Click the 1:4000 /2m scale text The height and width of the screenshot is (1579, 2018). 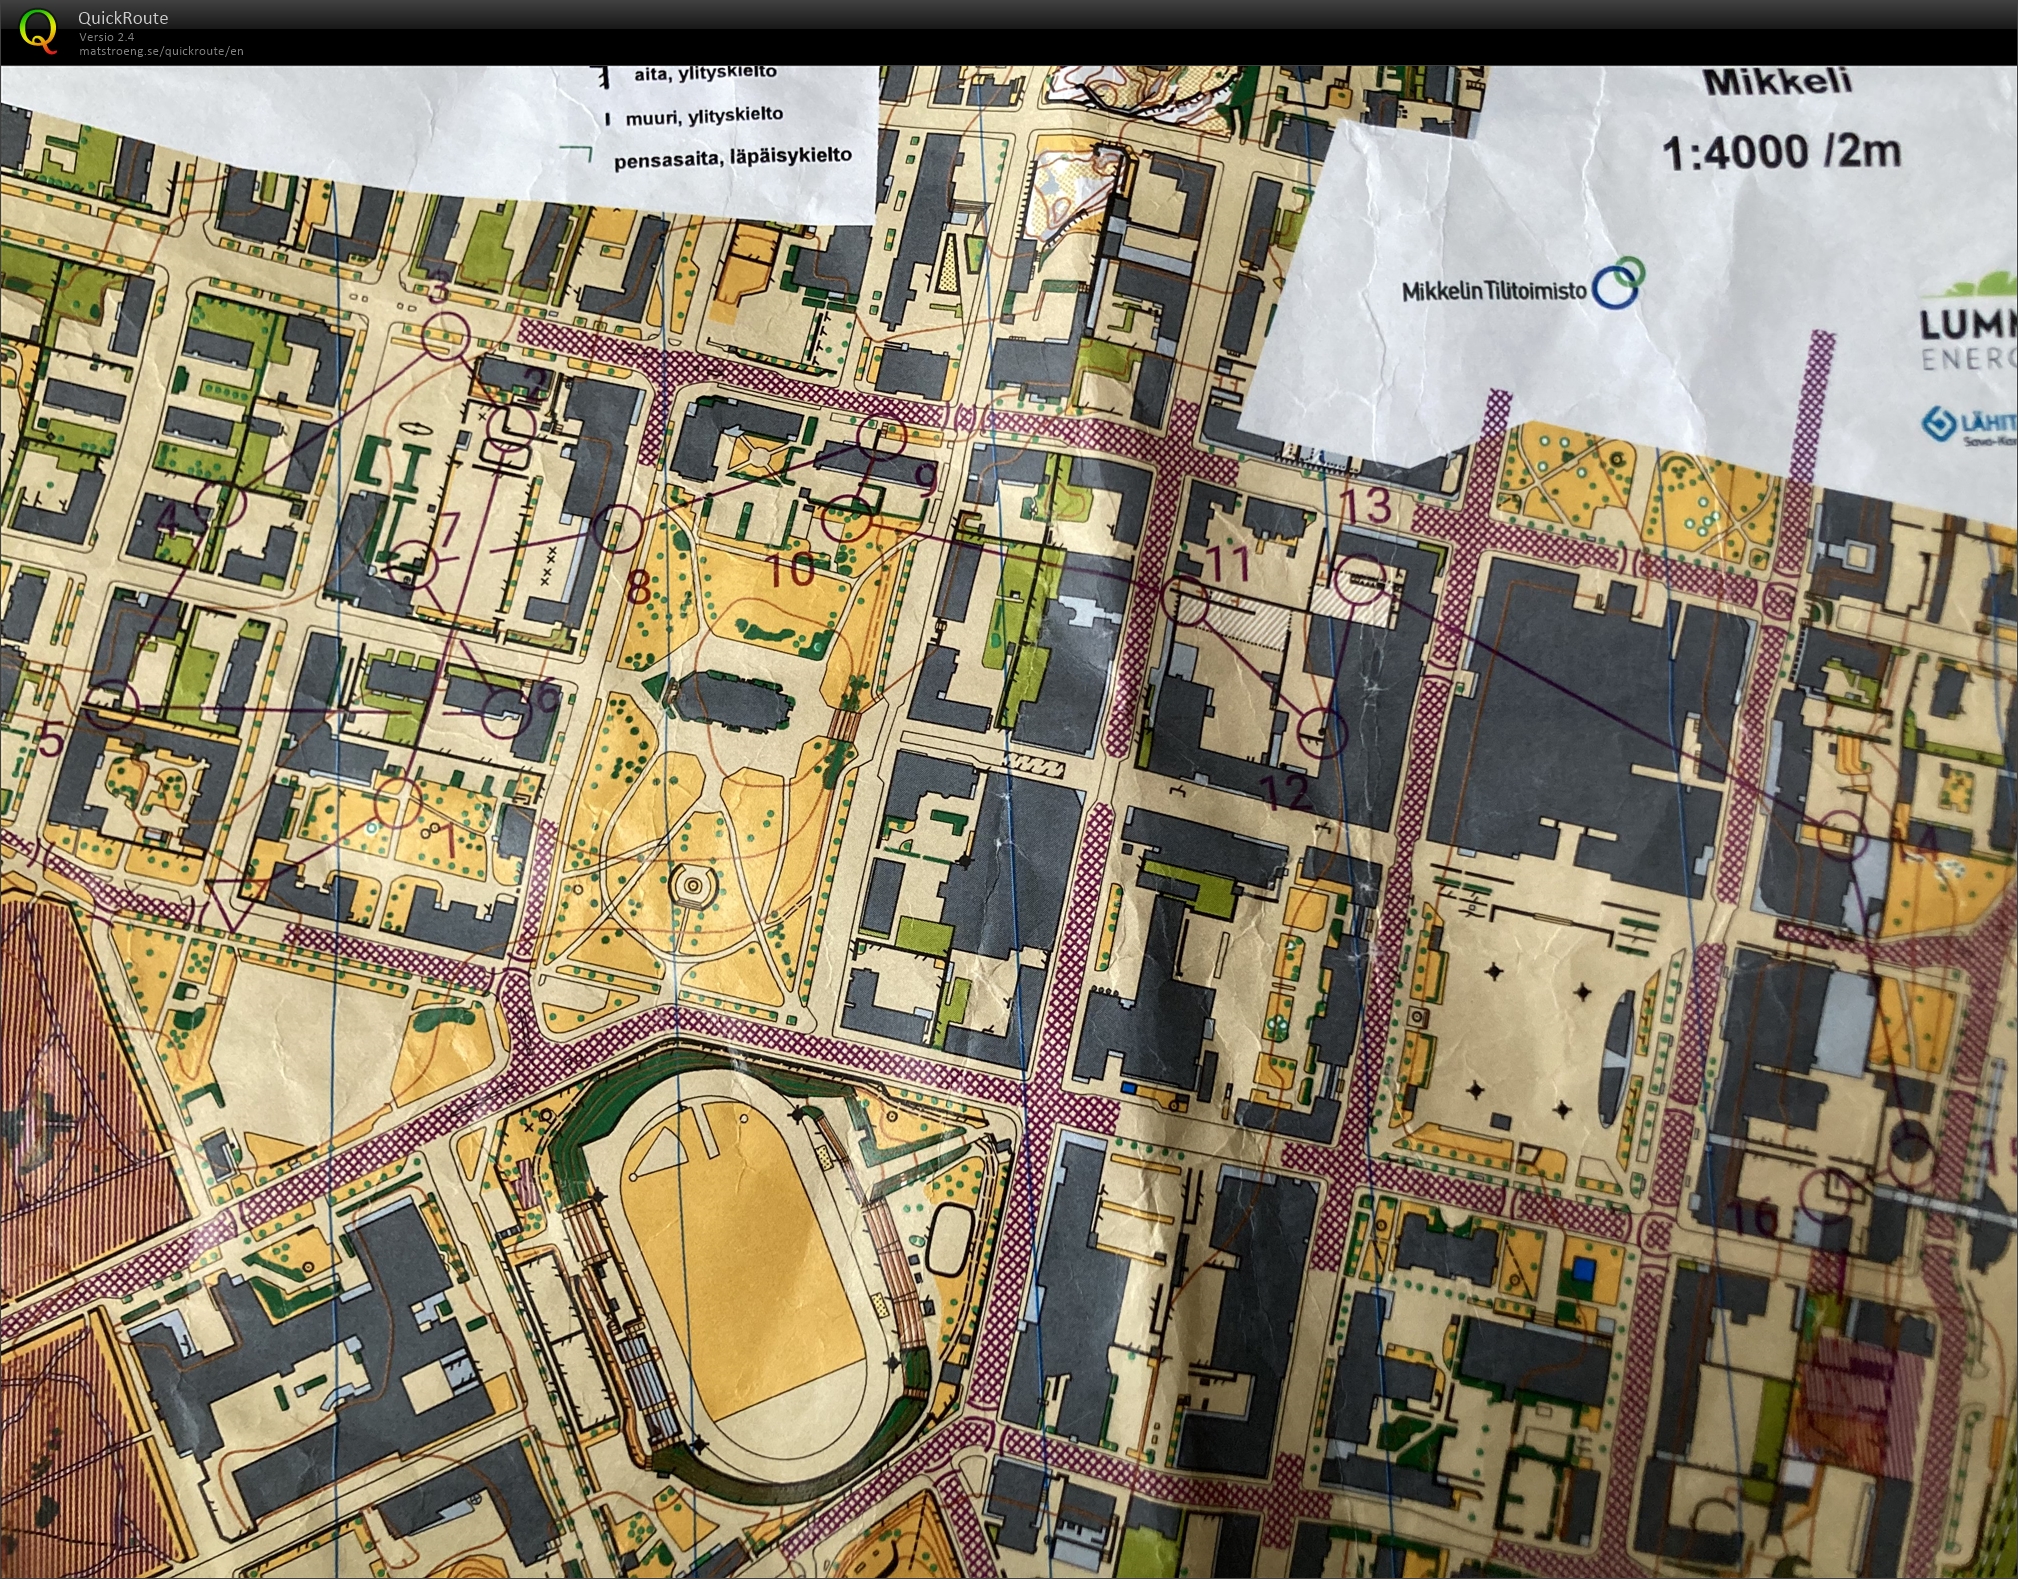pos(1781,152)
